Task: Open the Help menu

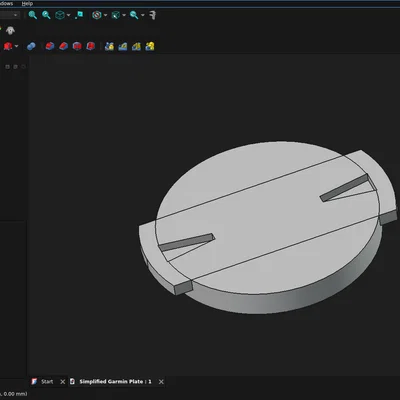Action: click(x=27, y=4)
